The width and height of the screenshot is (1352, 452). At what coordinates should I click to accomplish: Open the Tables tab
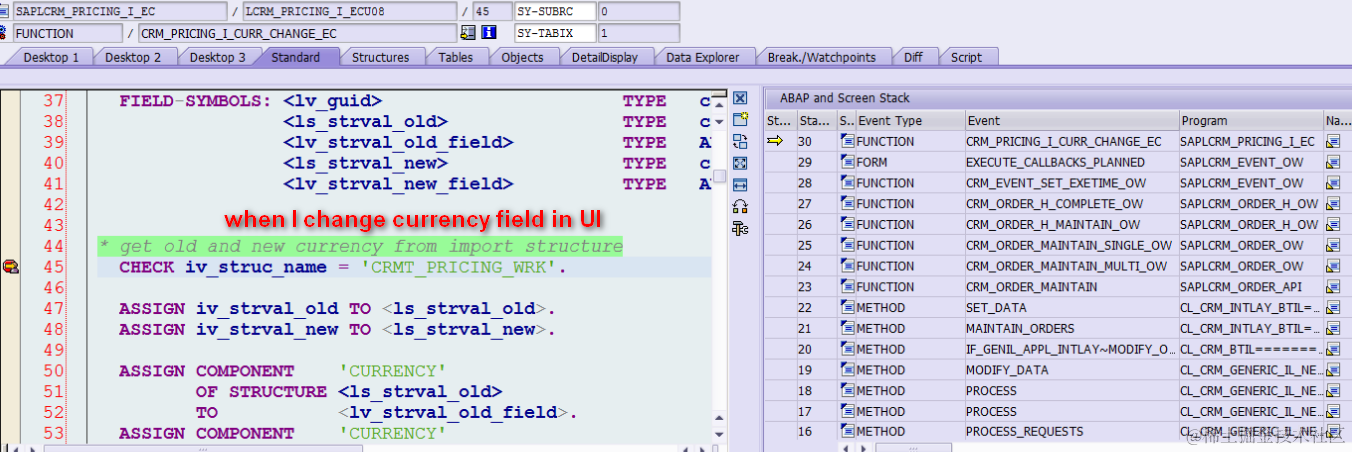[456, 57]
